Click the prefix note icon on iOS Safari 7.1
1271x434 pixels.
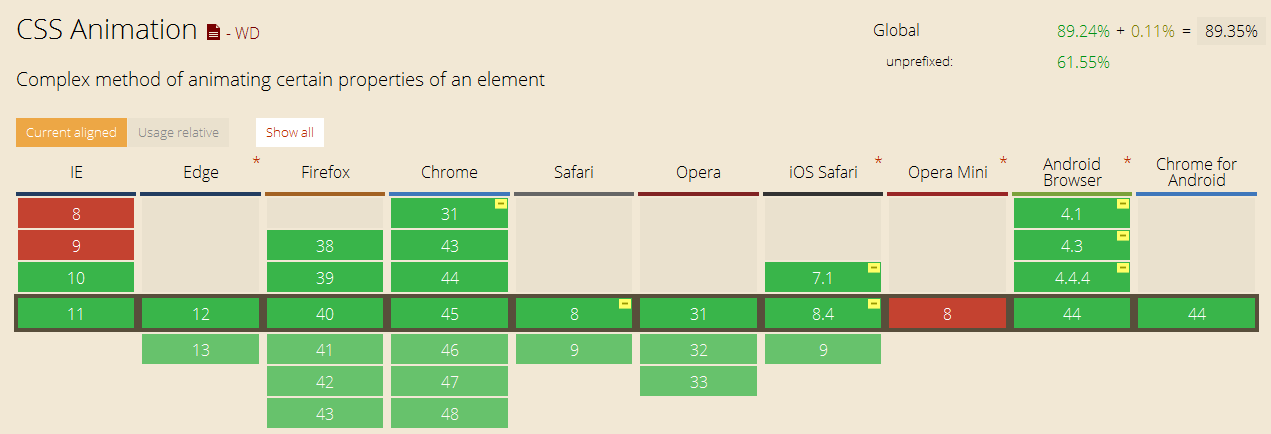874,268
